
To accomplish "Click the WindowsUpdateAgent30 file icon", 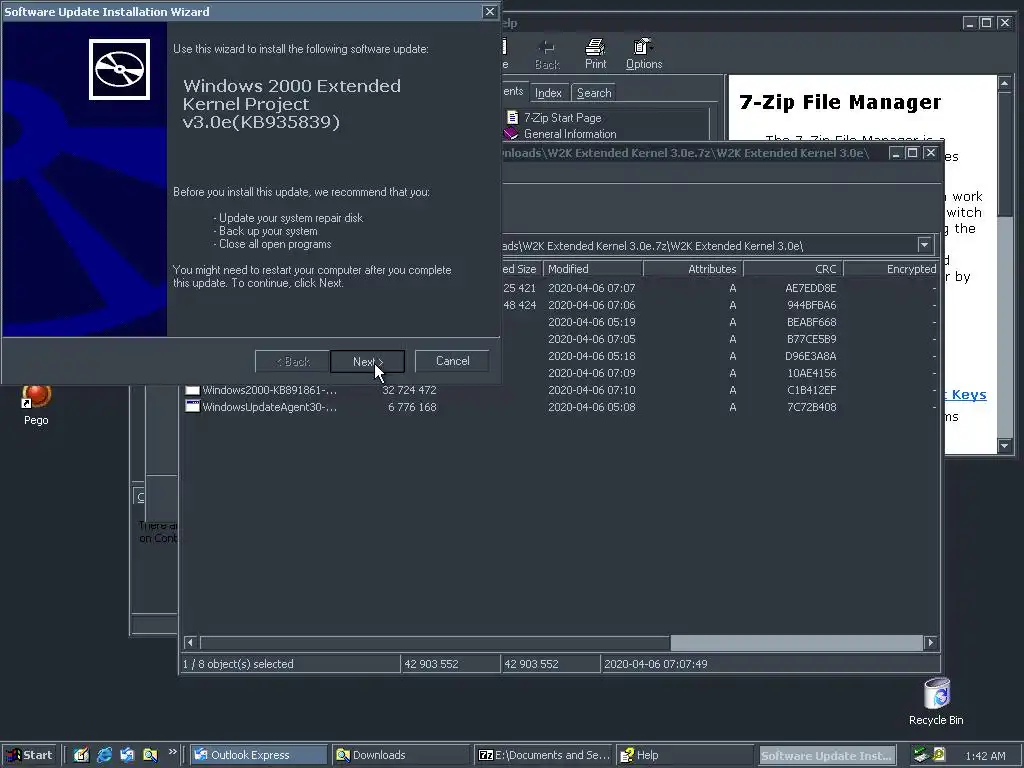I will coord(192,407).
